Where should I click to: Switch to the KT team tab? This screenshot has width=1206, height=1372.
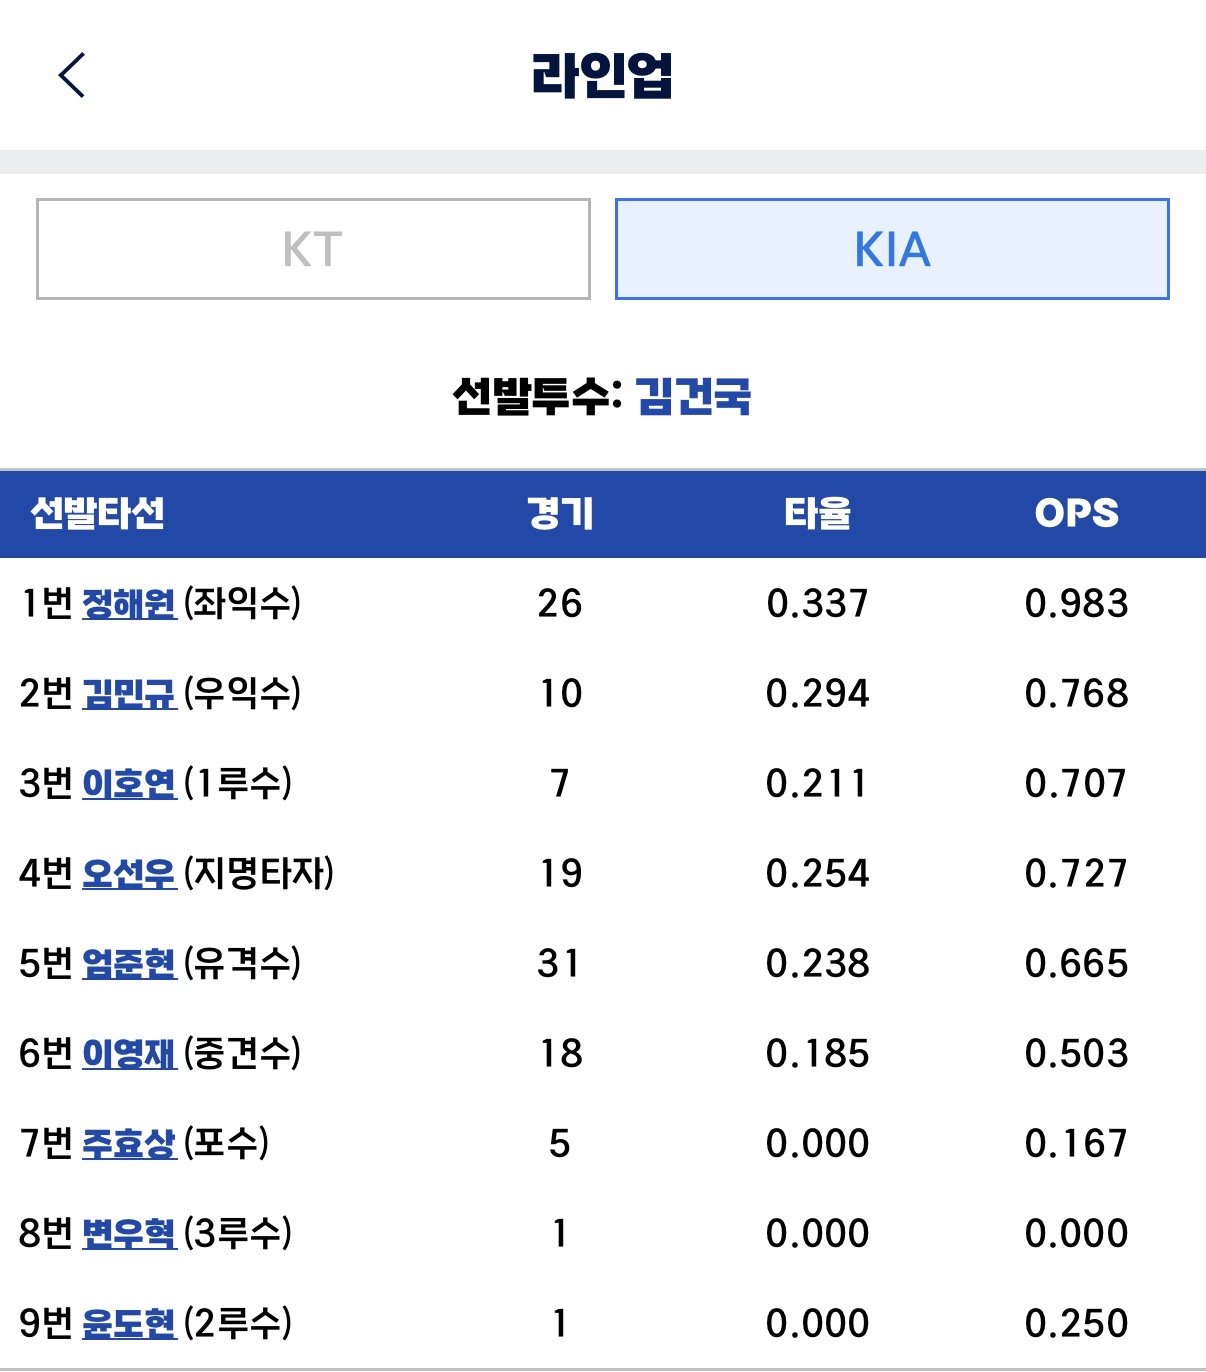pos(313,249)
